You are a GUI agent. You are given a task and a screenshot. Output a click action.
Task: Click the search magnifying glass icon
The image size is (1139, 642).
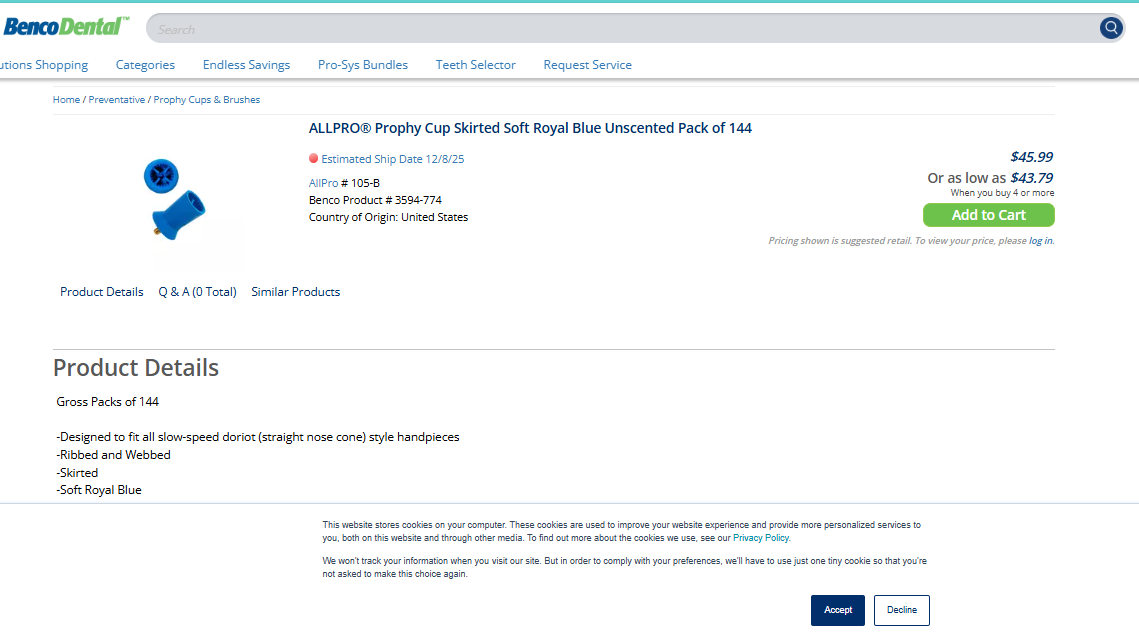1111,28
